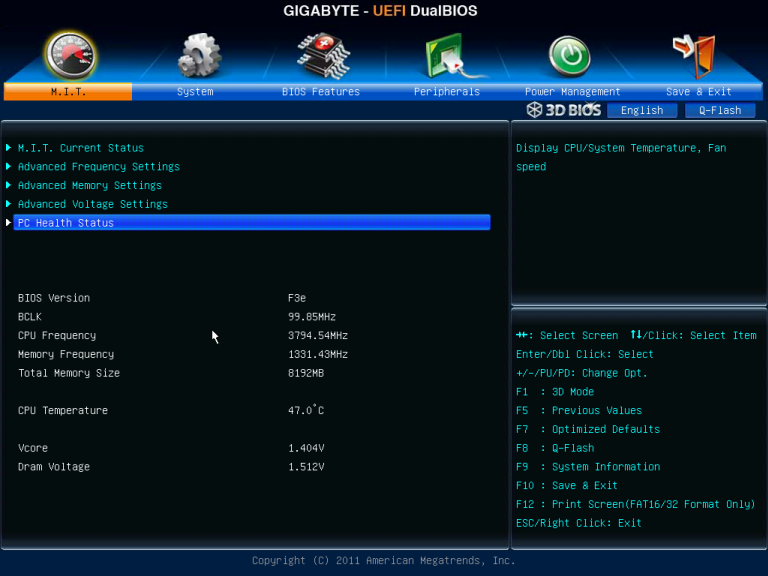768x576 pixels.
Task: Click the F12 : Print Screen help line
Action: (635, 504)
